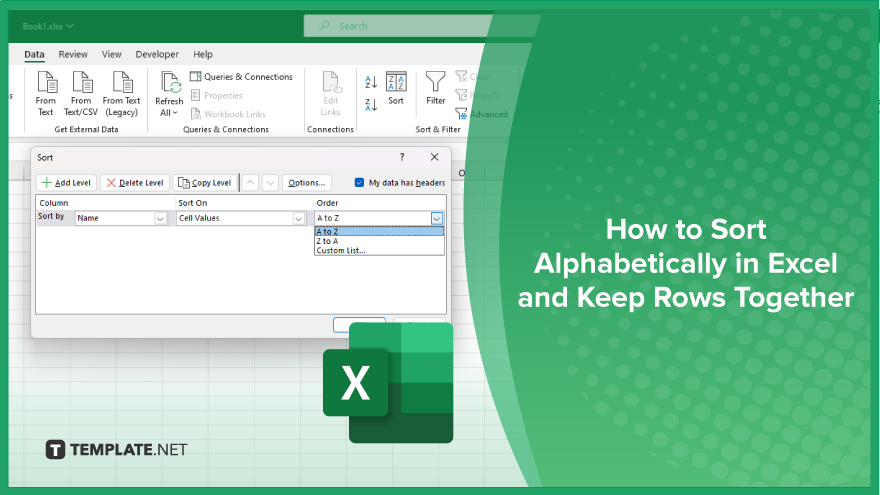The height and width of the screenshot is (495, 880).
Task: Move sort level up arrow
Action: (x=250, y=183)
